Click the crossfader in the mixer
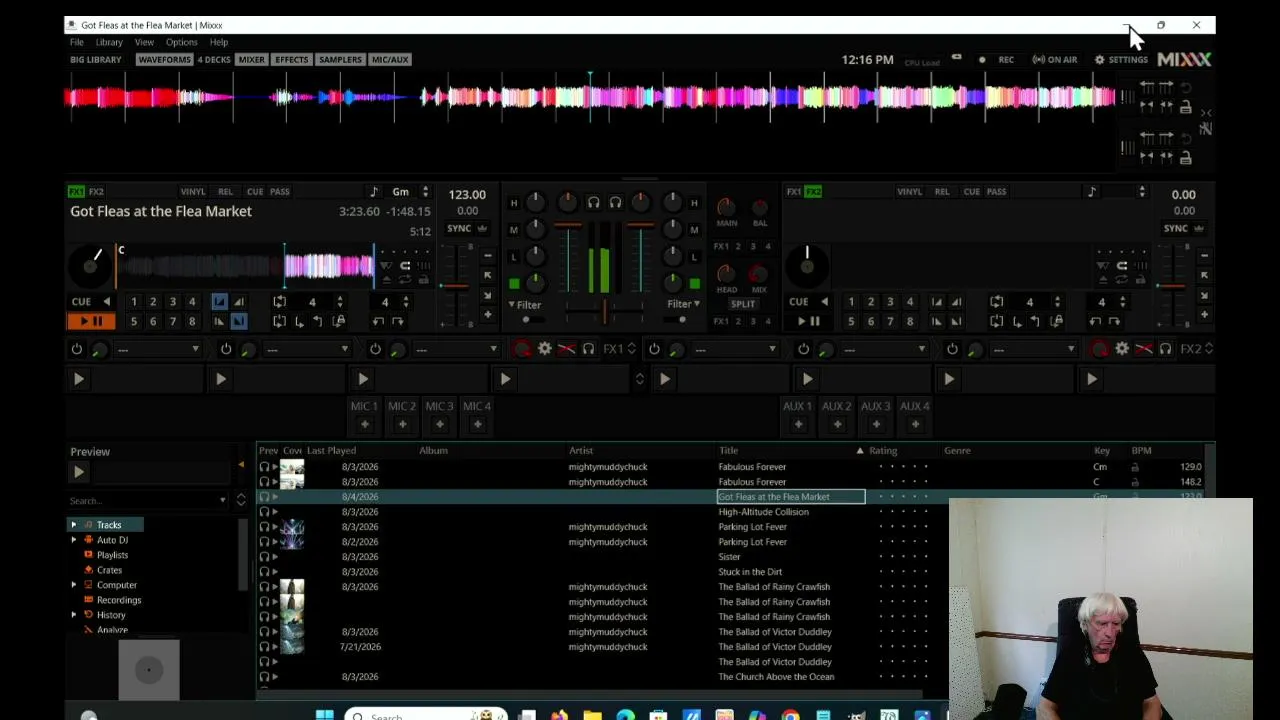The image size is (1280, 720). (x=604, y=311)
